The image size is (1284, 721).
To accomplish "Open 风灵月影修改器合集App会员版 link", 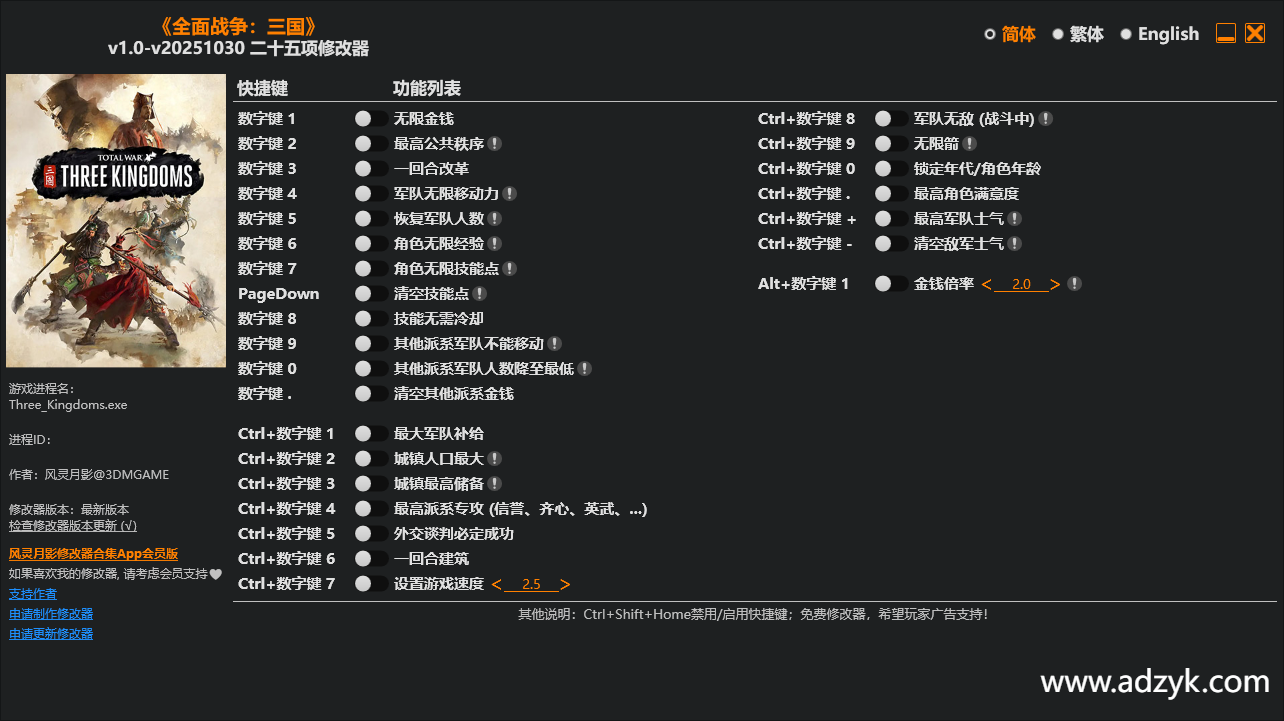I will (93, 553).
